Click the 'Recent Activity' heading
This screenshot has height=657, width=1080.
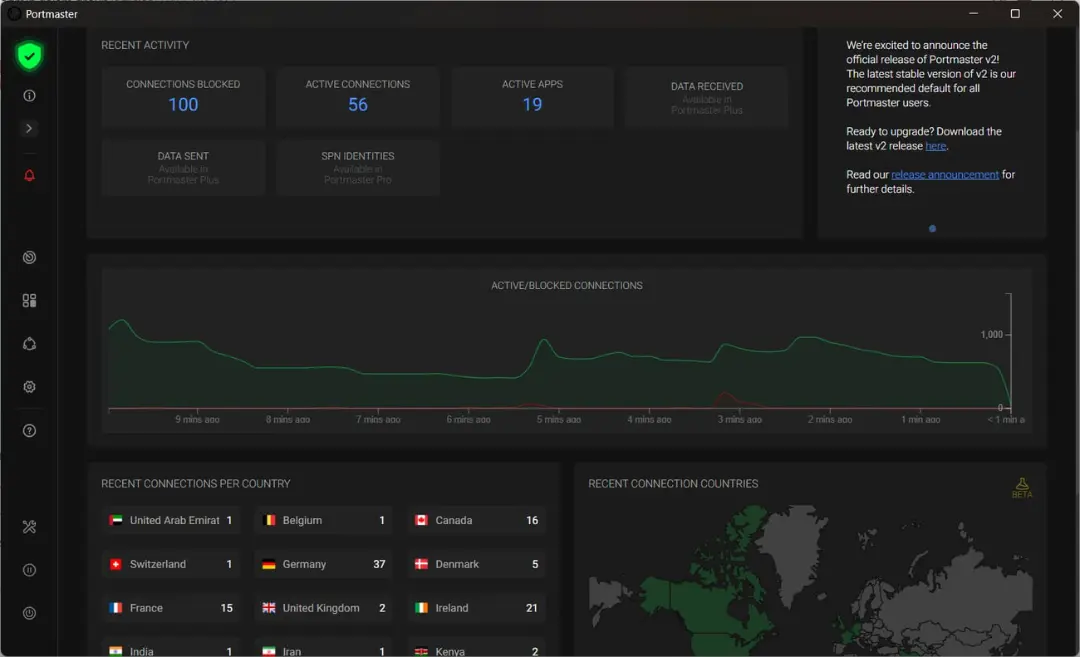(x=145, y=45)
